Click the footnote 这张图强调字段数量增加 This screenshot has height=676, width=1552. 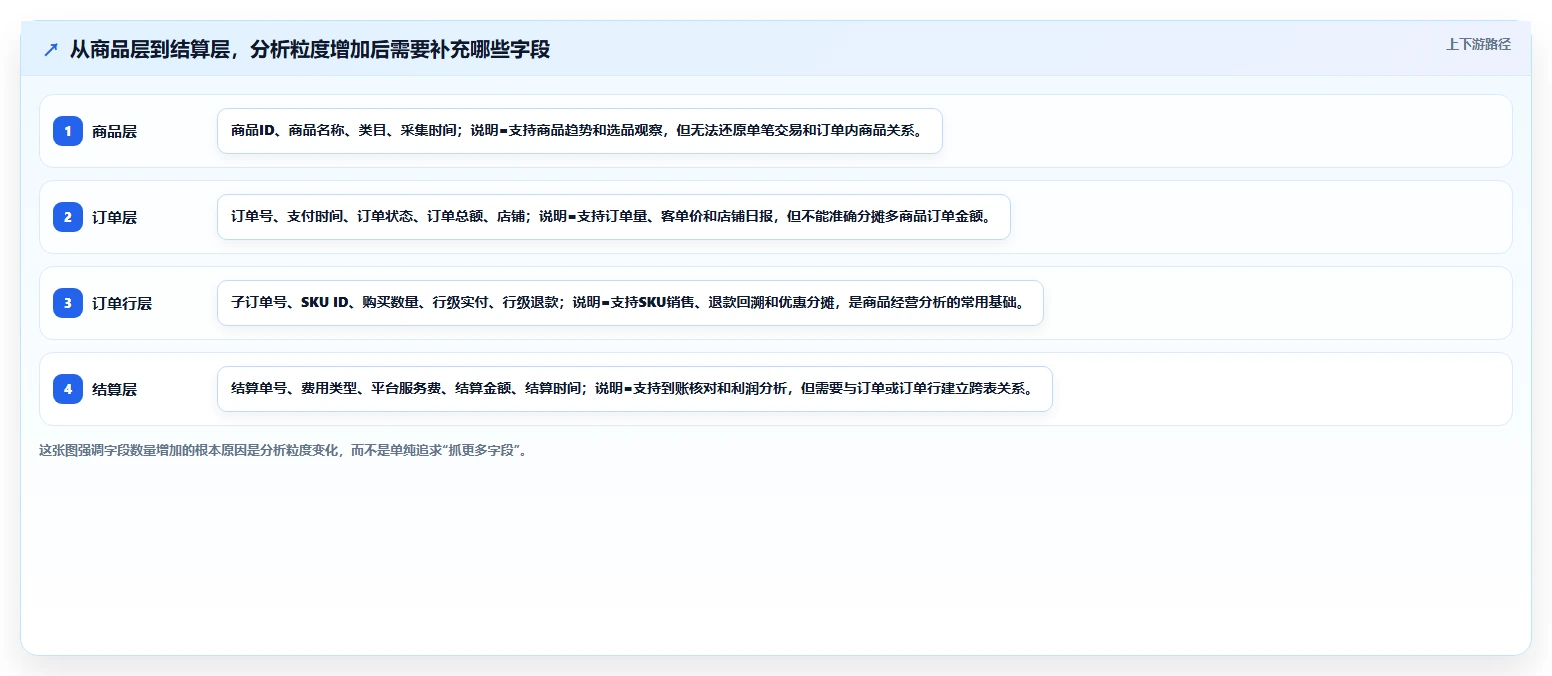[x=286, y=450]
